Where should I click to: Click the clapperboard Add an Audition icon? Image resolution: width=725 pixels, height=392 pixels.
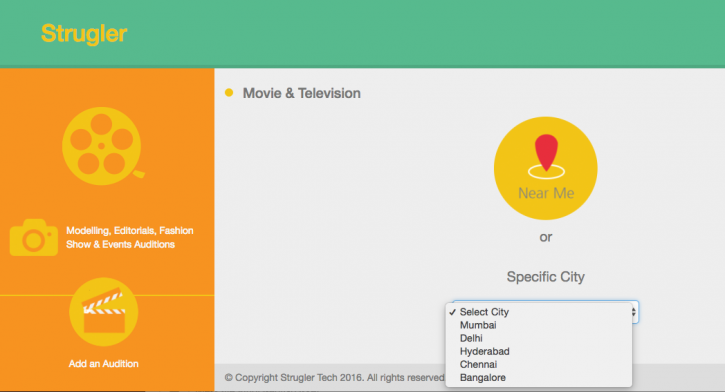104,312
